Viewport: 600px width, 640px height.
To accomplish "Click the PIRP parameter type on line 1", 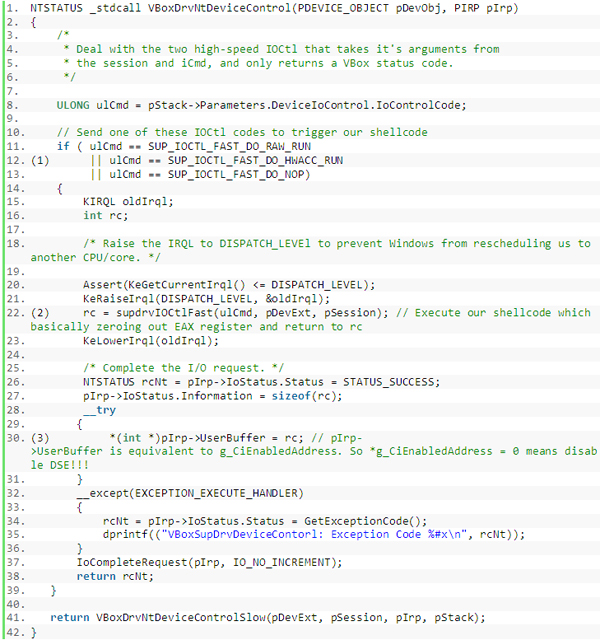I will coord(467,8).
